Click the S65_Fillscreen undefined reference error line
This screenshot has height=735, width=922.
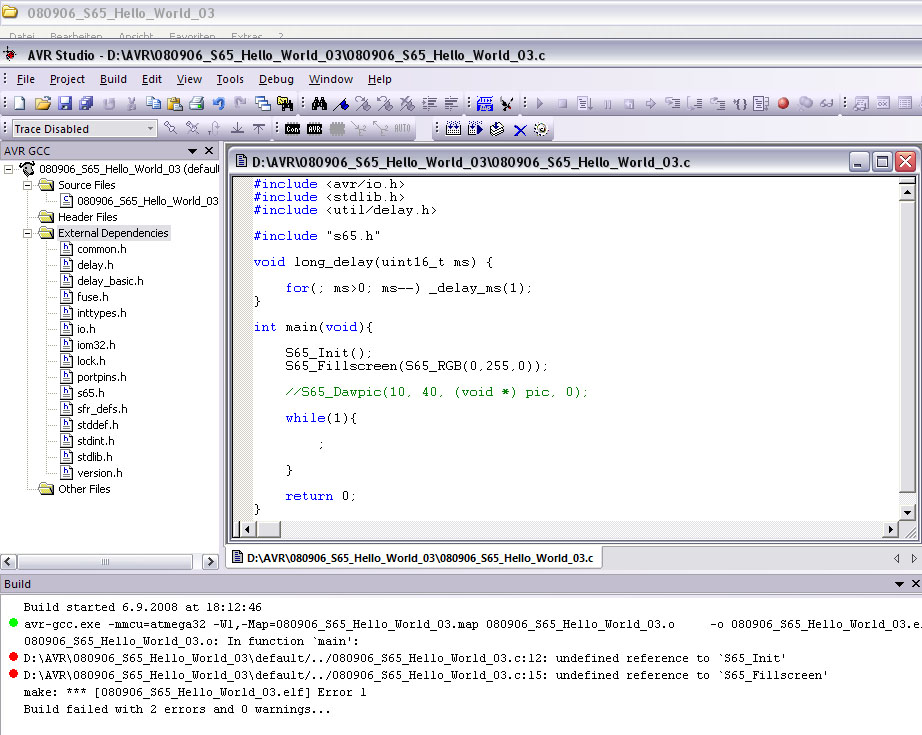tap(426, 675)
